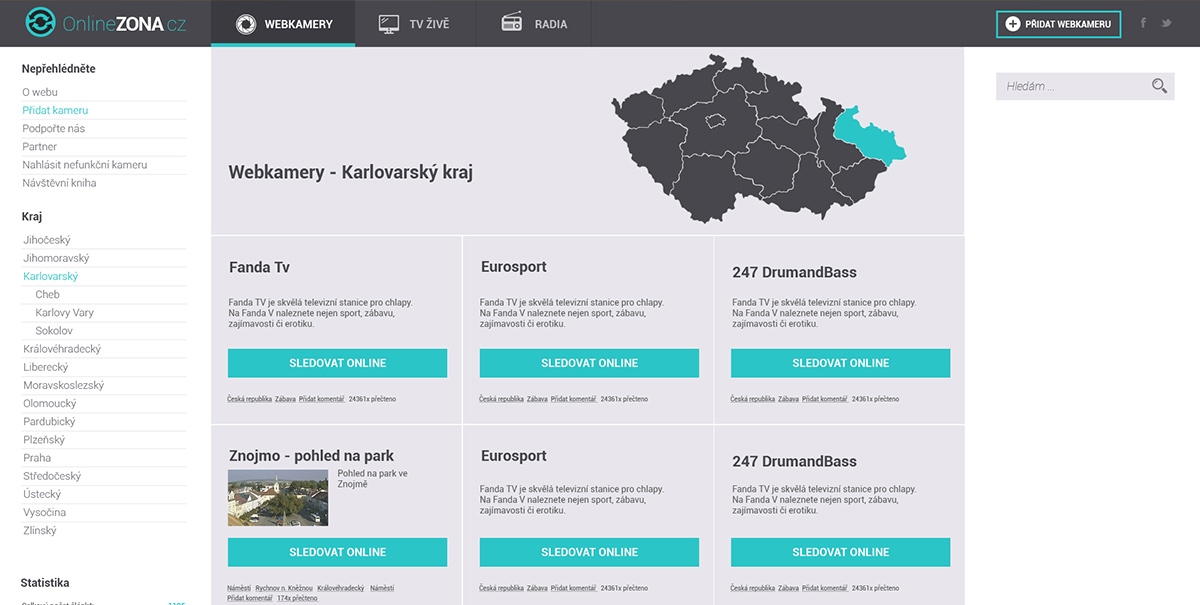Click the monitor icon in TV Živě tab
The image size is (1200, 605).
[x=389, y=24]
